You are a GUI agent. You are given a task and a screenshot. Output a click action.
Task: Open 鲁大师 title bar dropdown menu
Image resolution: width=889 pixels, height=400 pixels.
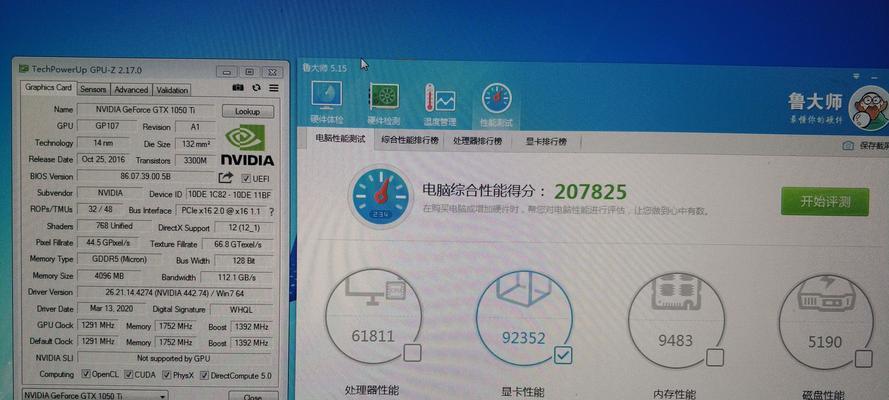point(856,75)
